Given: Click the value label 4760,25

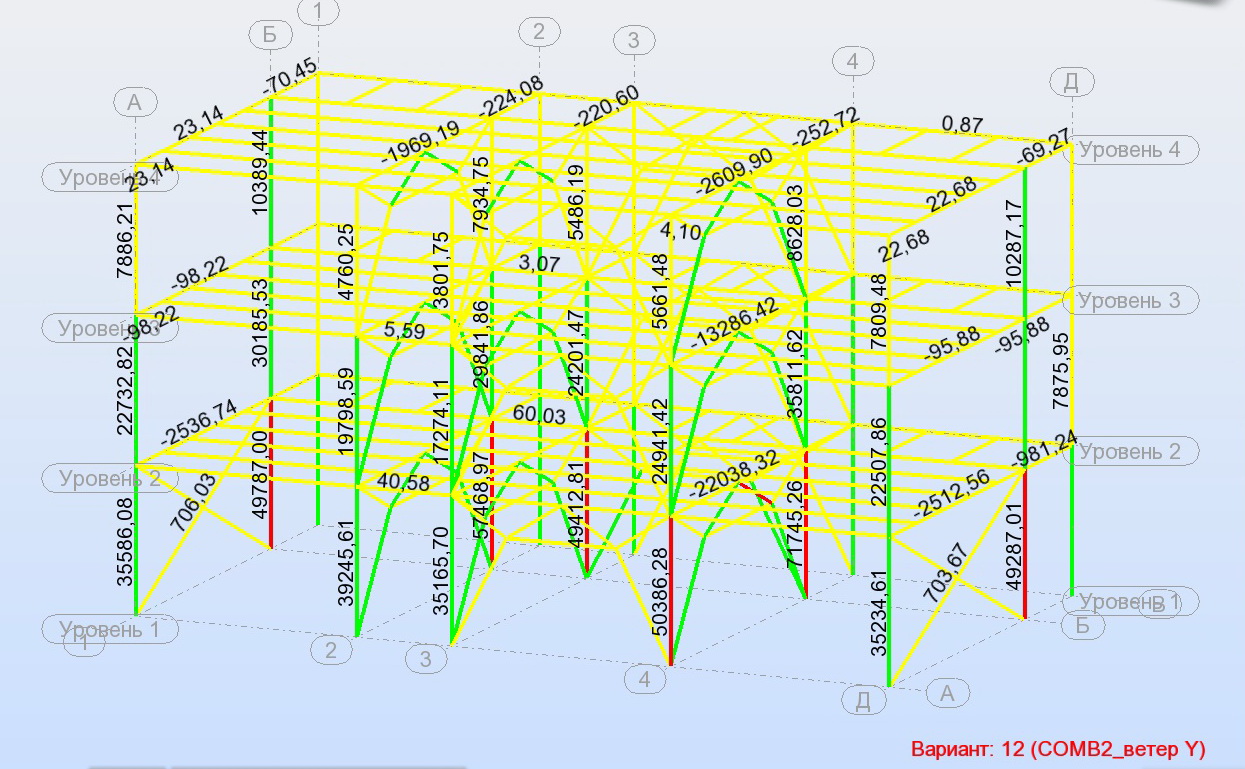Looking at the screenshot, I should click(345, 263).
